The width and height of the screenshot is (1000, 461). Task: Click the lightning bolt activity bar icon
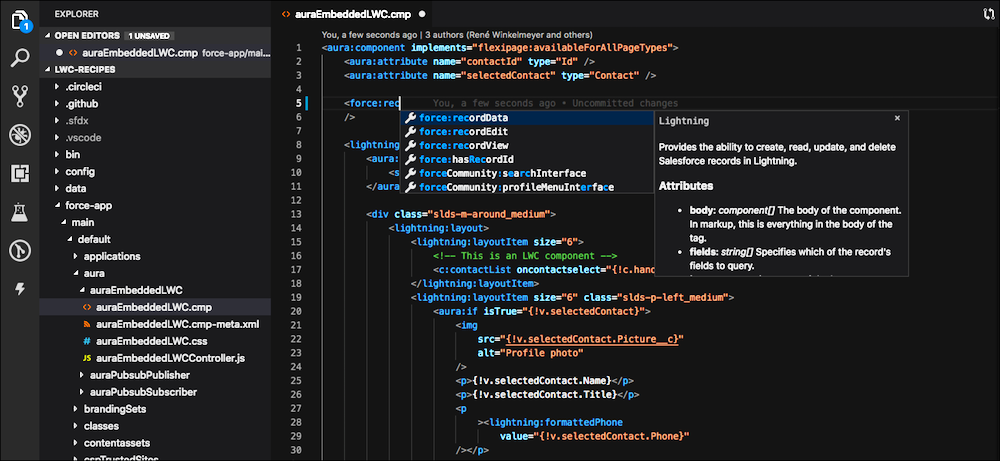[19, 289]
